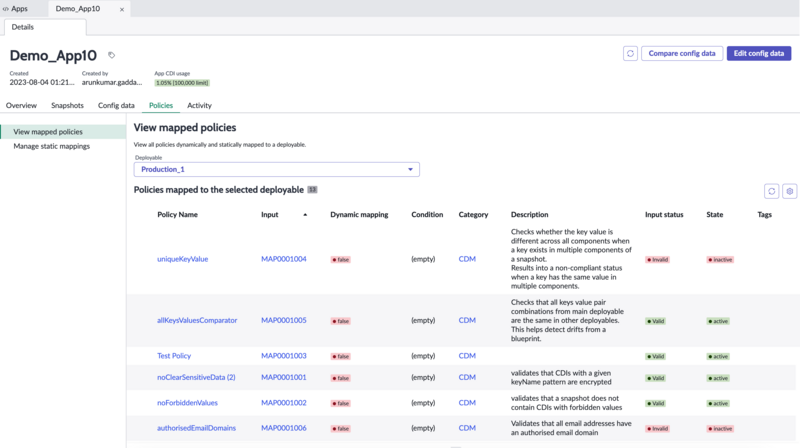Click the Tags column header
This screenshot has height=448, width=800.
click(x=764, y=215)
